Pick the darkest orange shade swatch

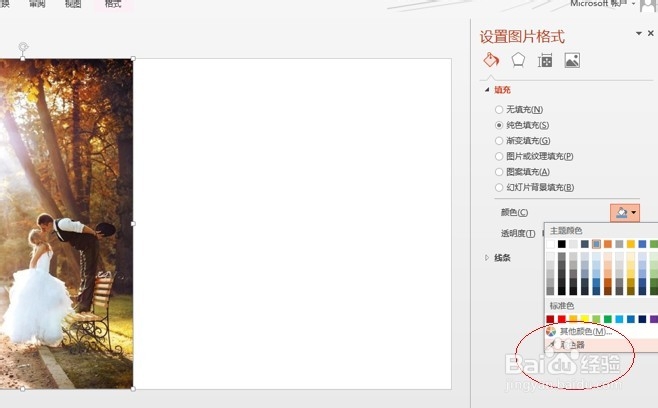(x=608, y=291)
